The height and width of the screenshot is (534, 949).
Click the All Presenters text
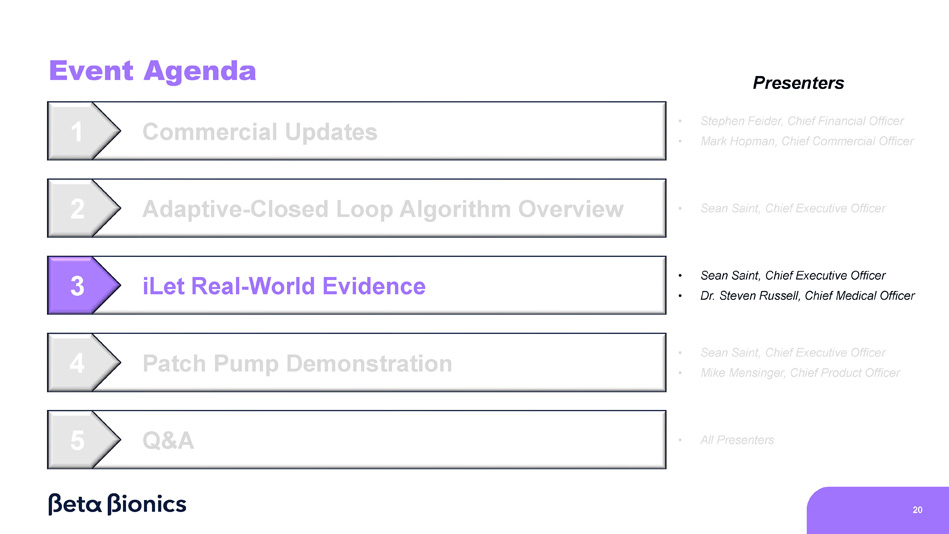(737, 440)
